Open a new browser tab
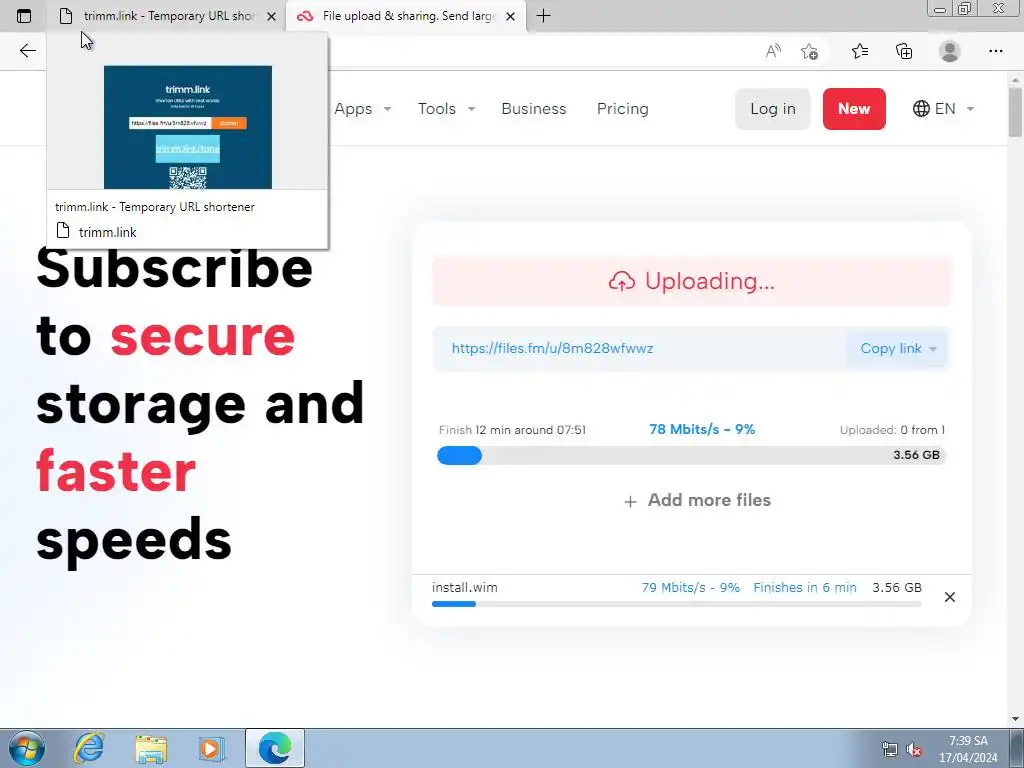Image resolution: width=1024 pixels, height=768 pixels. coord(543,16)
